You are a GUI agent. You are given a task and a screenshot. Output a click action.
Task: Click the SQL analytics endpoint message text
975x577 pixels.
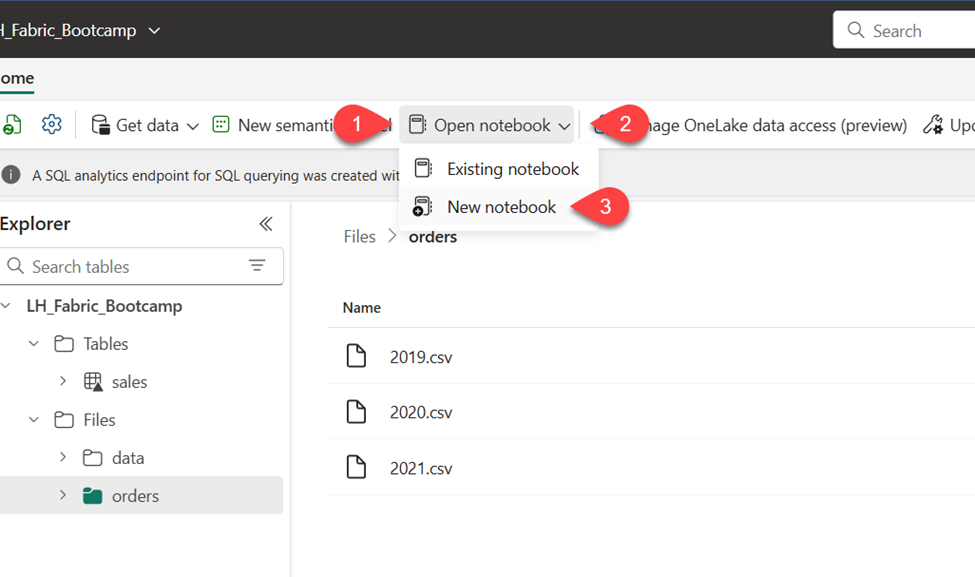(216, 176)
